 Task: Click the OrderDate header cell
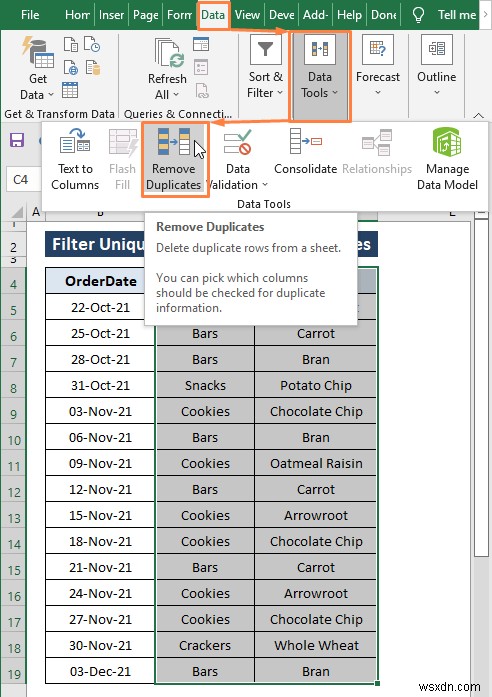pyautogui.click(x=100, y=281)
